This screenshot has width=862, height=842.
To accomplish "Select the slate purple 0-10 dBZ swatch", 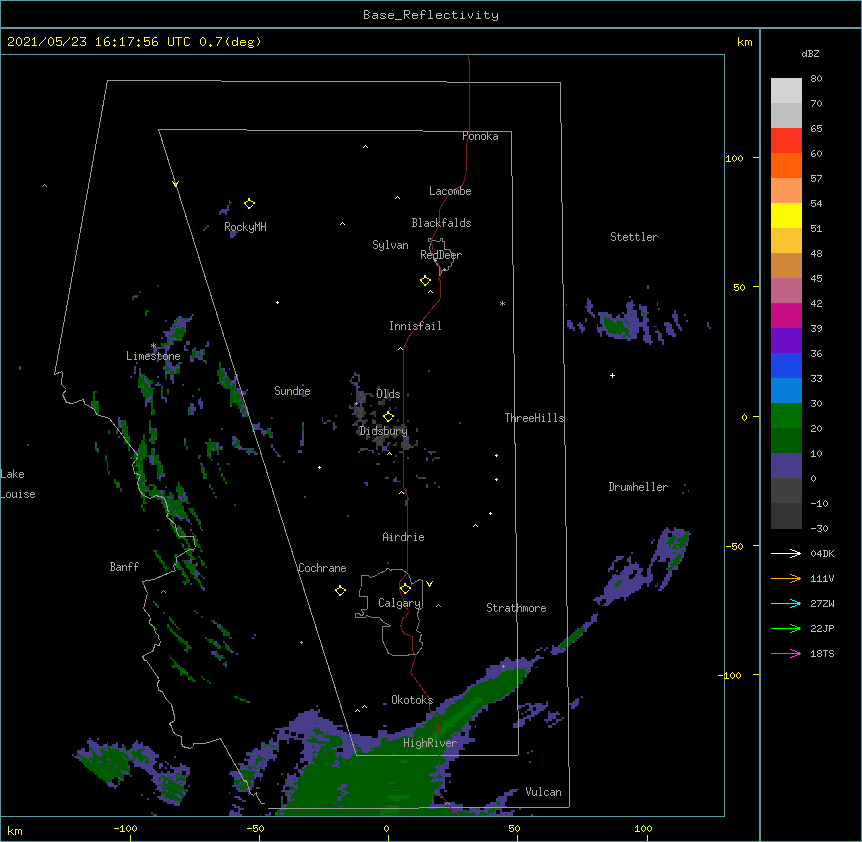I will coord(786,466).
